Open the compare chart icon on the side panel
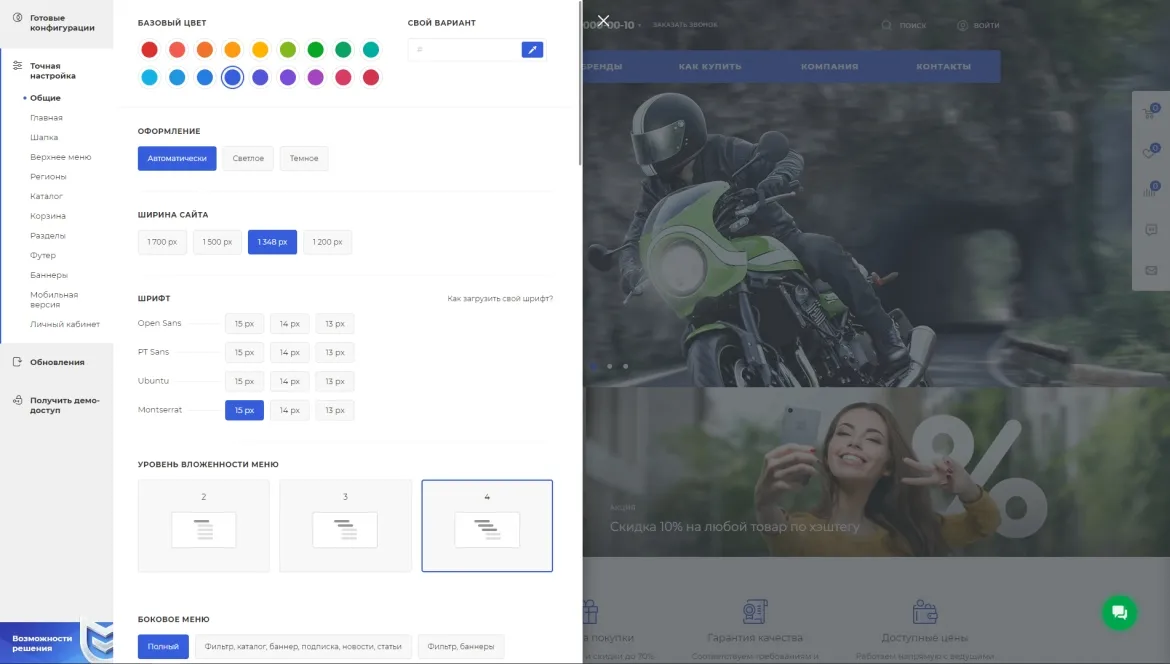Image resolution: width=1170 pixels, height=664 pixels. (1150, 190)
